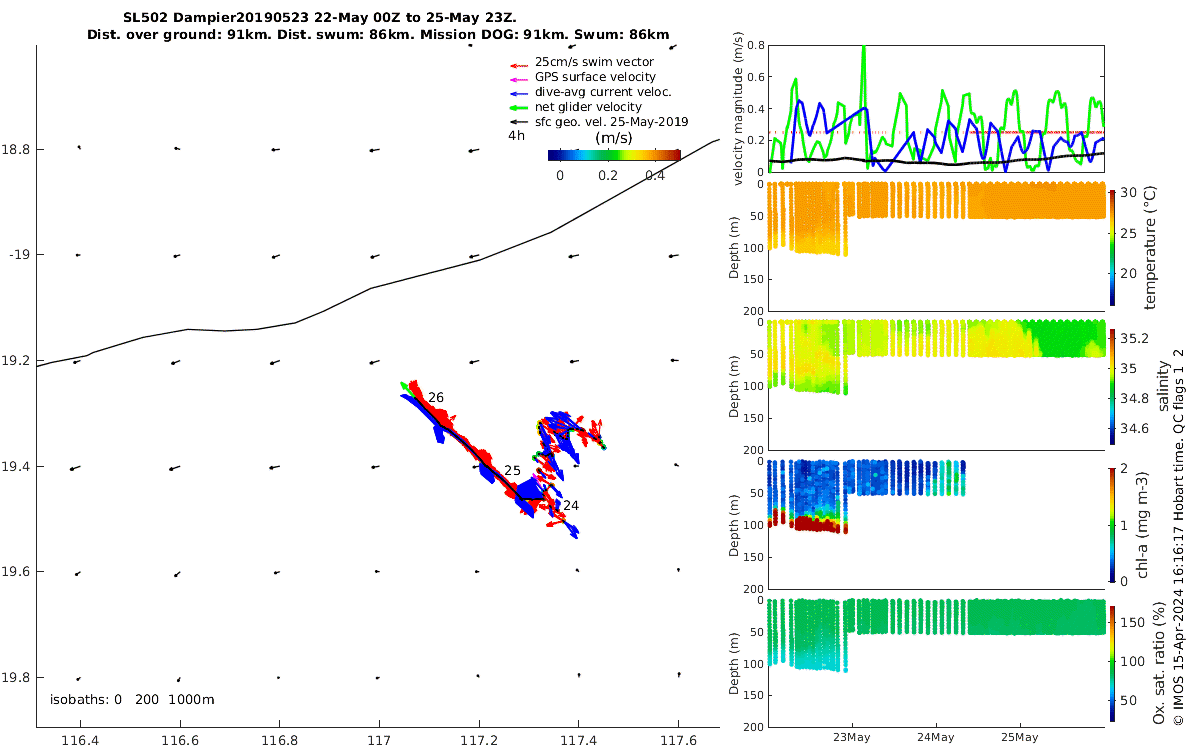Screen dimensions: 1200x750
Task: Click the '30' tick on the temperature colorbar
Action: point(1129,194)
